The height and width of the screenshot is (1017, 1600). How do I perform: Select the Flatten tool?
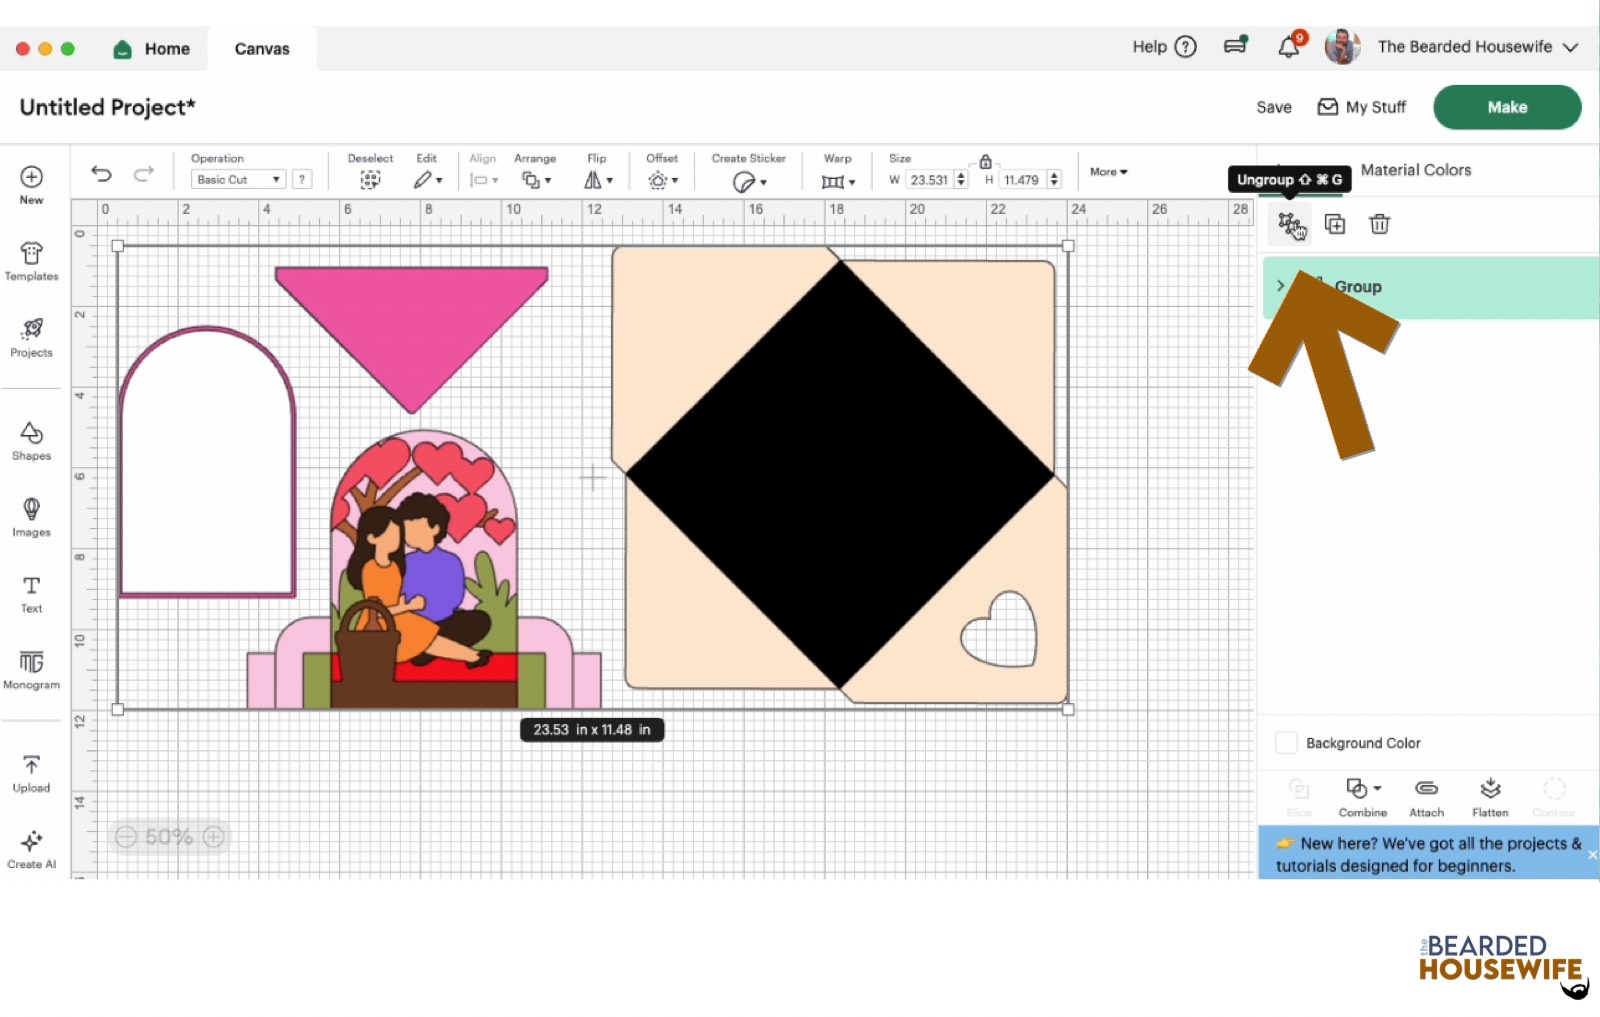pyautogui.click(x=1490, y=795)
